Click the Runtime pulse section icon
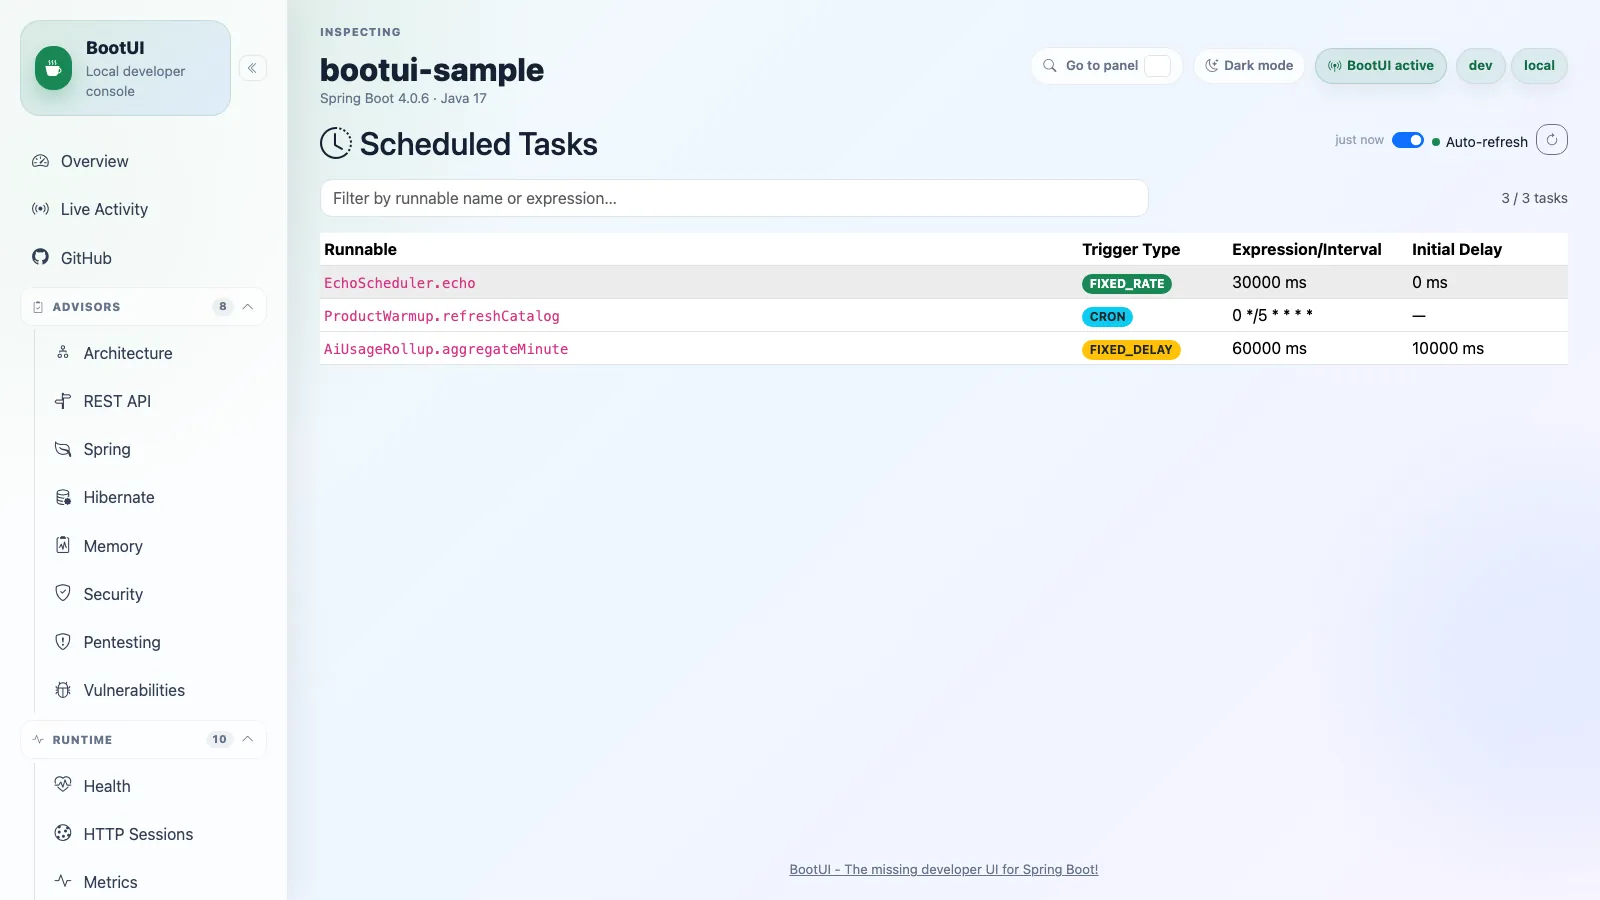1600x900 pixels. (38, 740)
